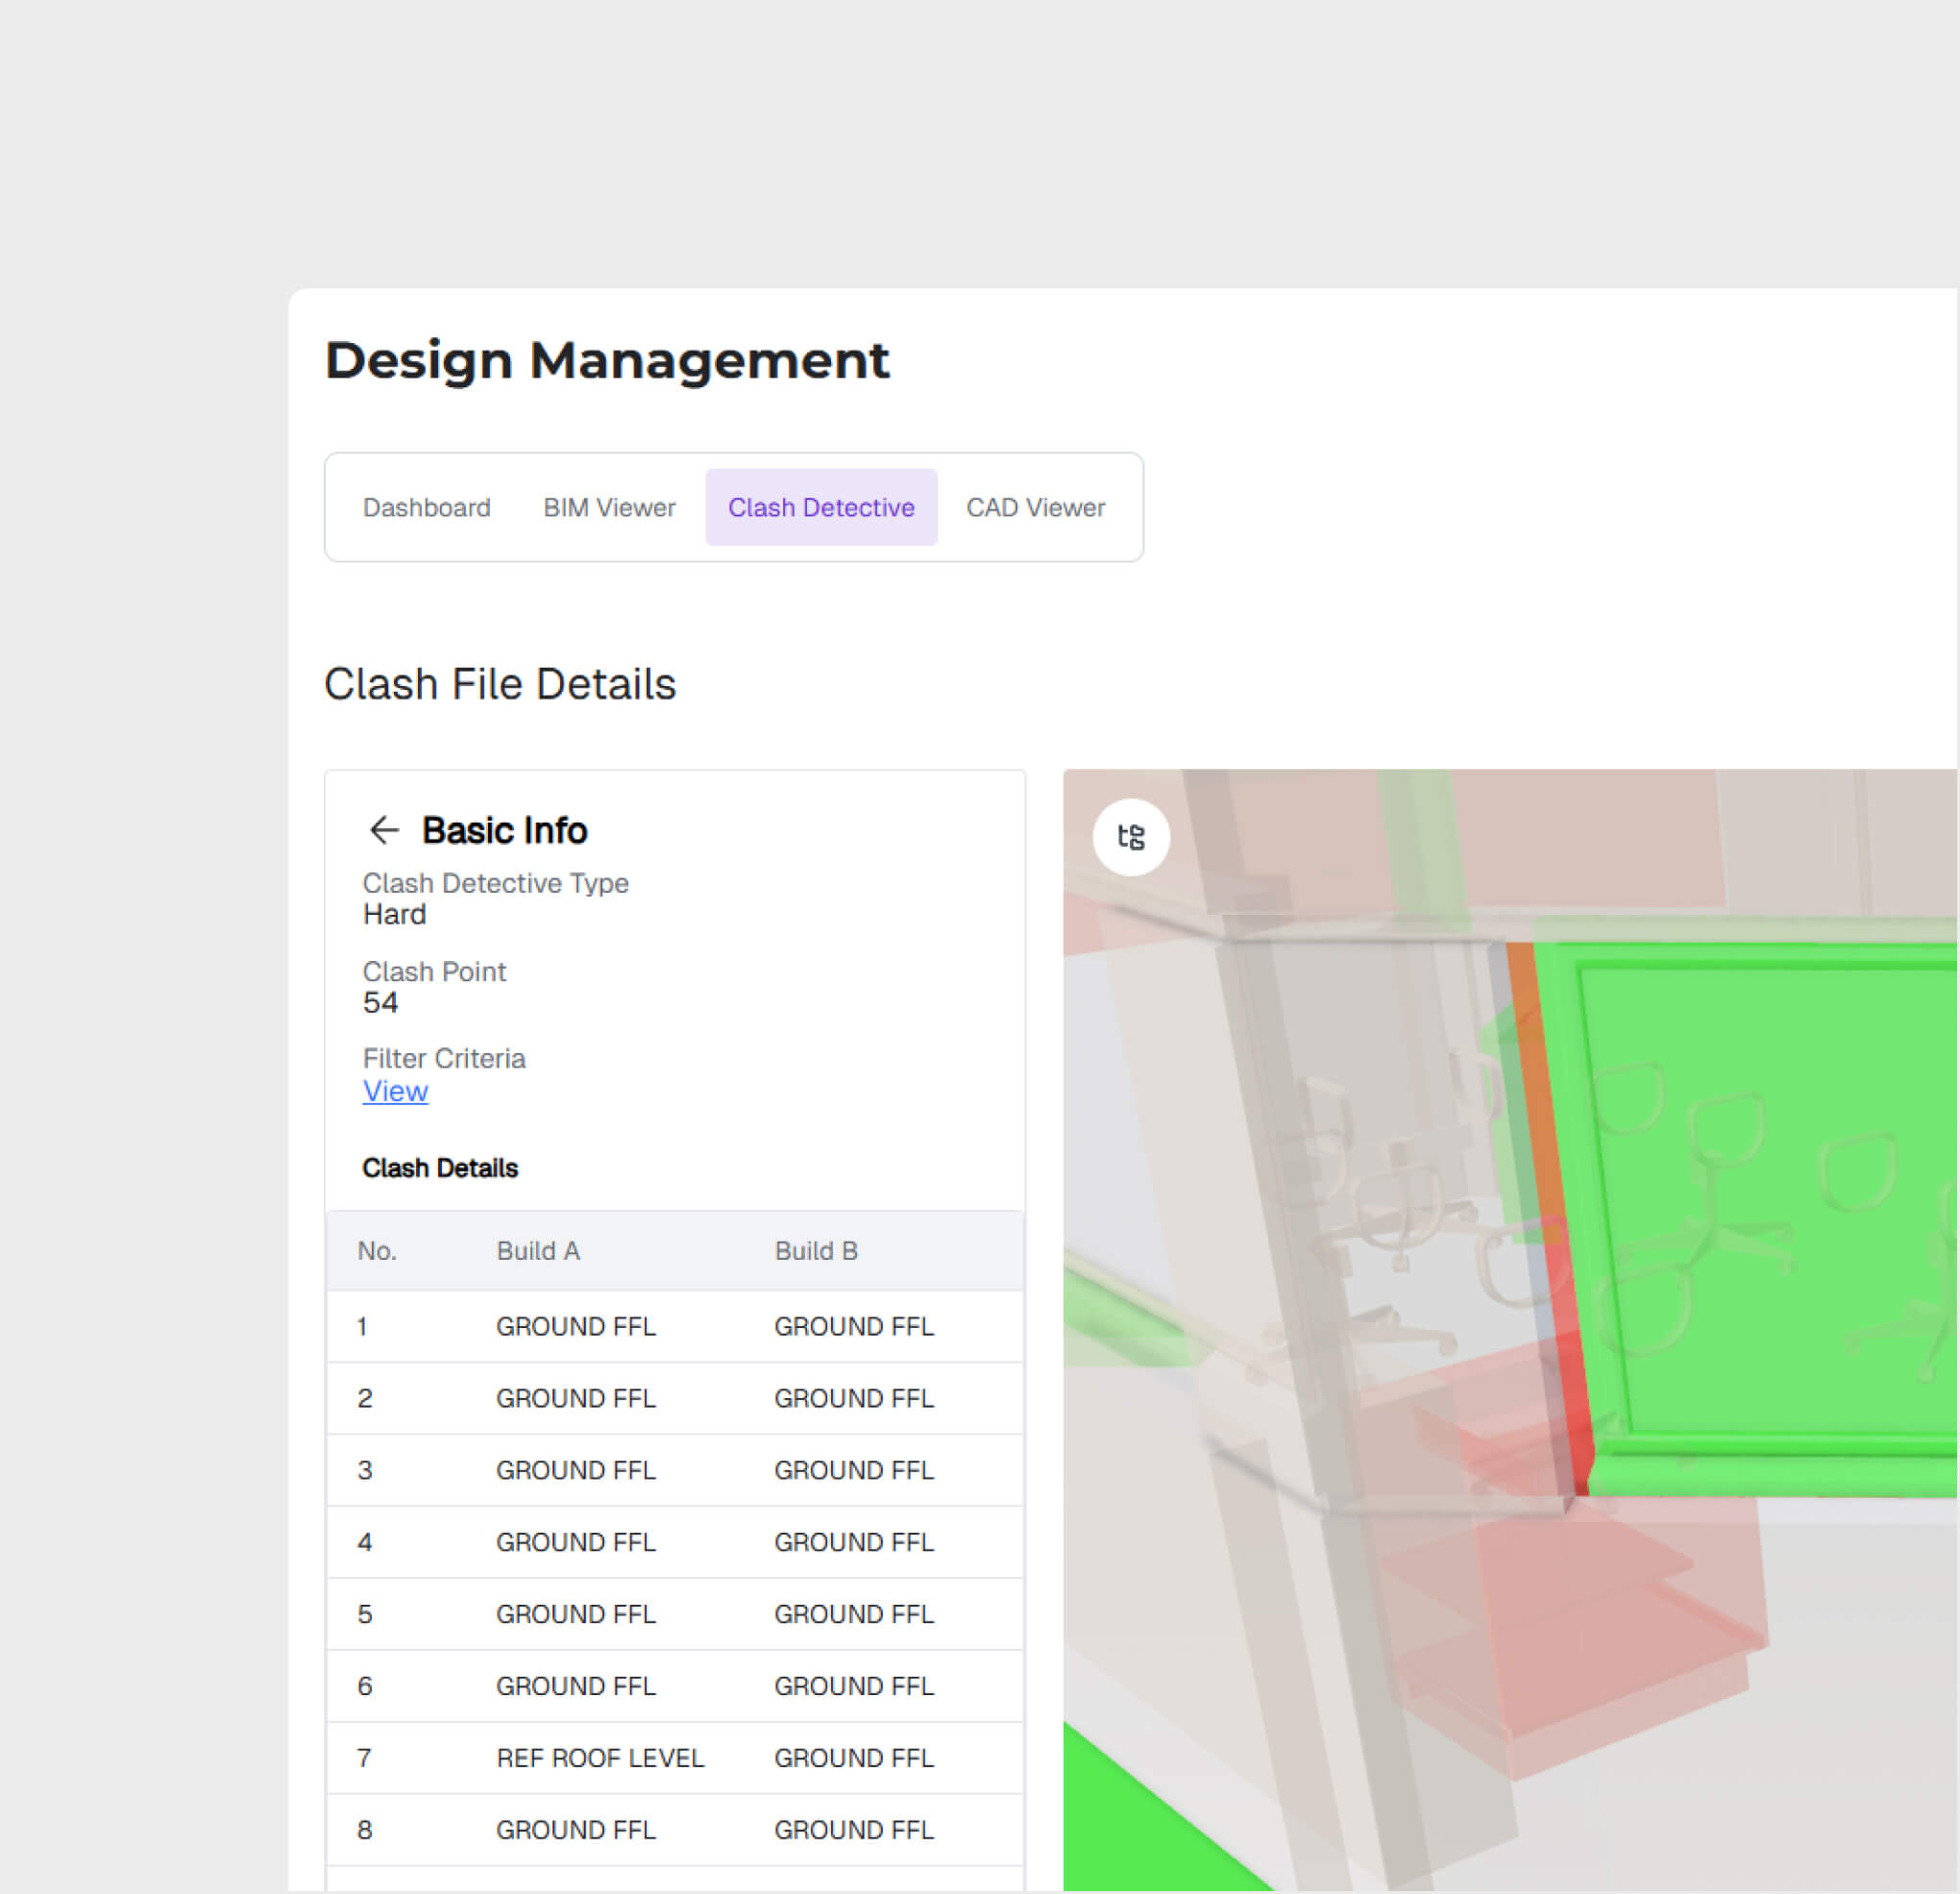Select clash row number 1
The width and height of the screenshot is (1960, 1894).
point(674,1327)
